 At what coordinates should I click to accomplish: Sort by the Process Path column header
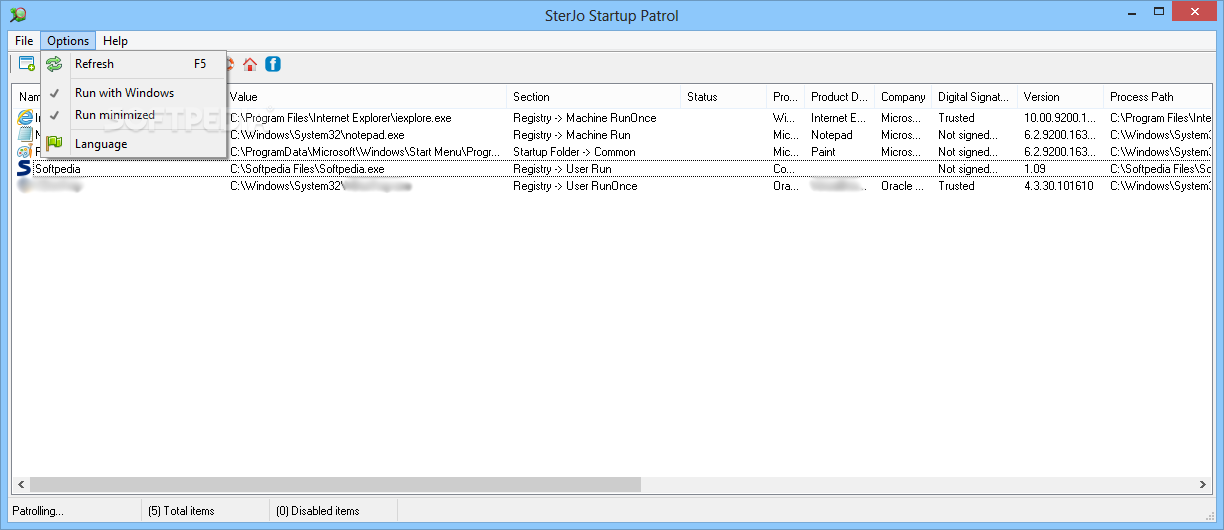(x=1159, y=97)
